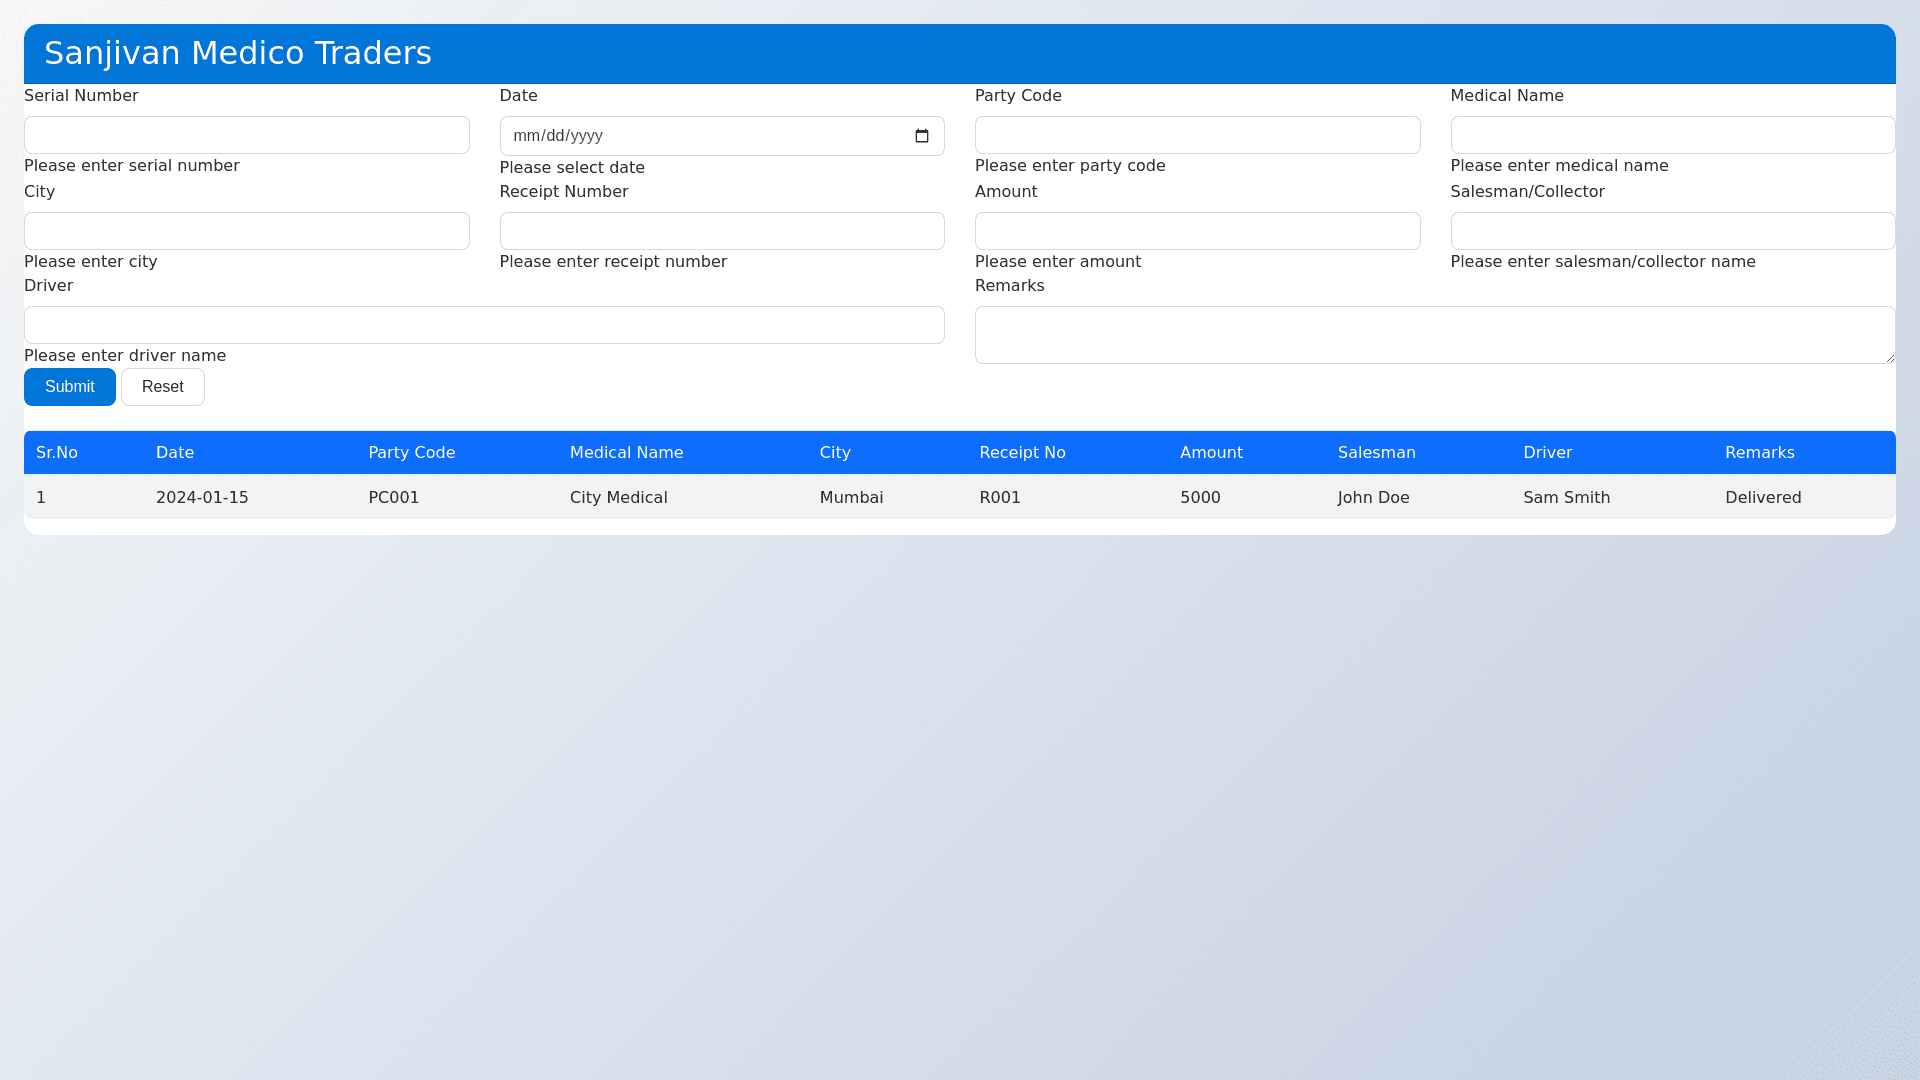The width and height of the screenshot is (1920, 1080).
Task: Click inside the Remarks textarea
Action: coord(1434,335)
